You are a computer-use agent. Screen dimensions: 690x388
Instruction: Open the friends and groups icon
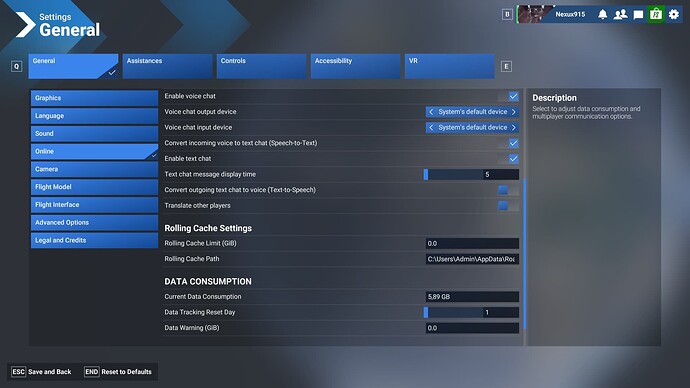point(620,15)
